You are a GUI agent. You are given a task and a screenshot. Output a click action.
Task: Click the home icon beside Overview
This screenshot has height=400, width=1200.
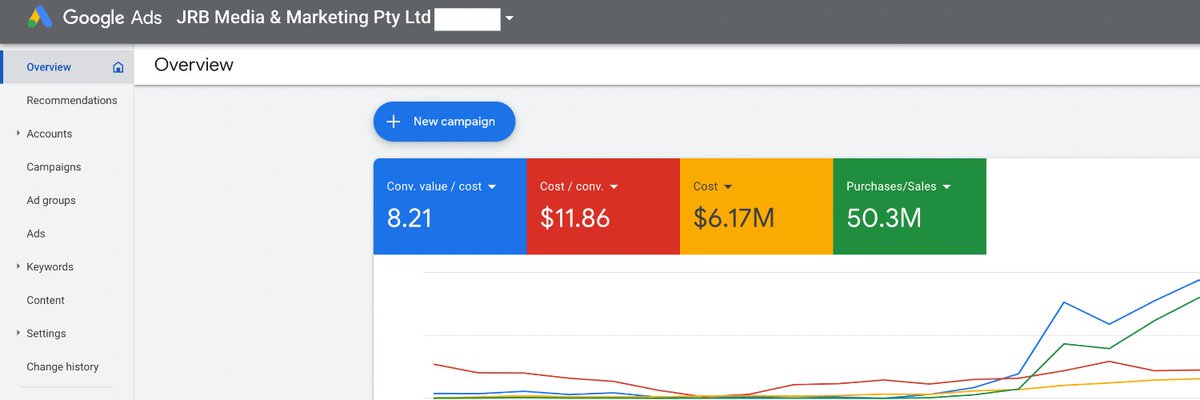(x=118, y=68)
